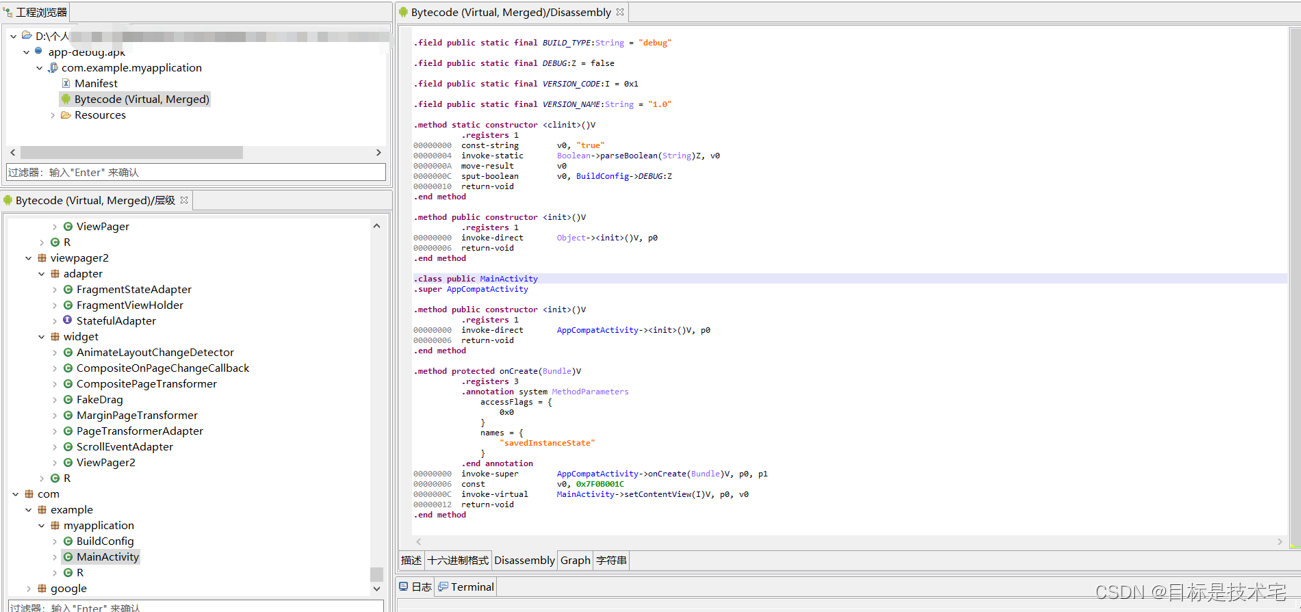Click the Manifest file icon

(66, 84)
